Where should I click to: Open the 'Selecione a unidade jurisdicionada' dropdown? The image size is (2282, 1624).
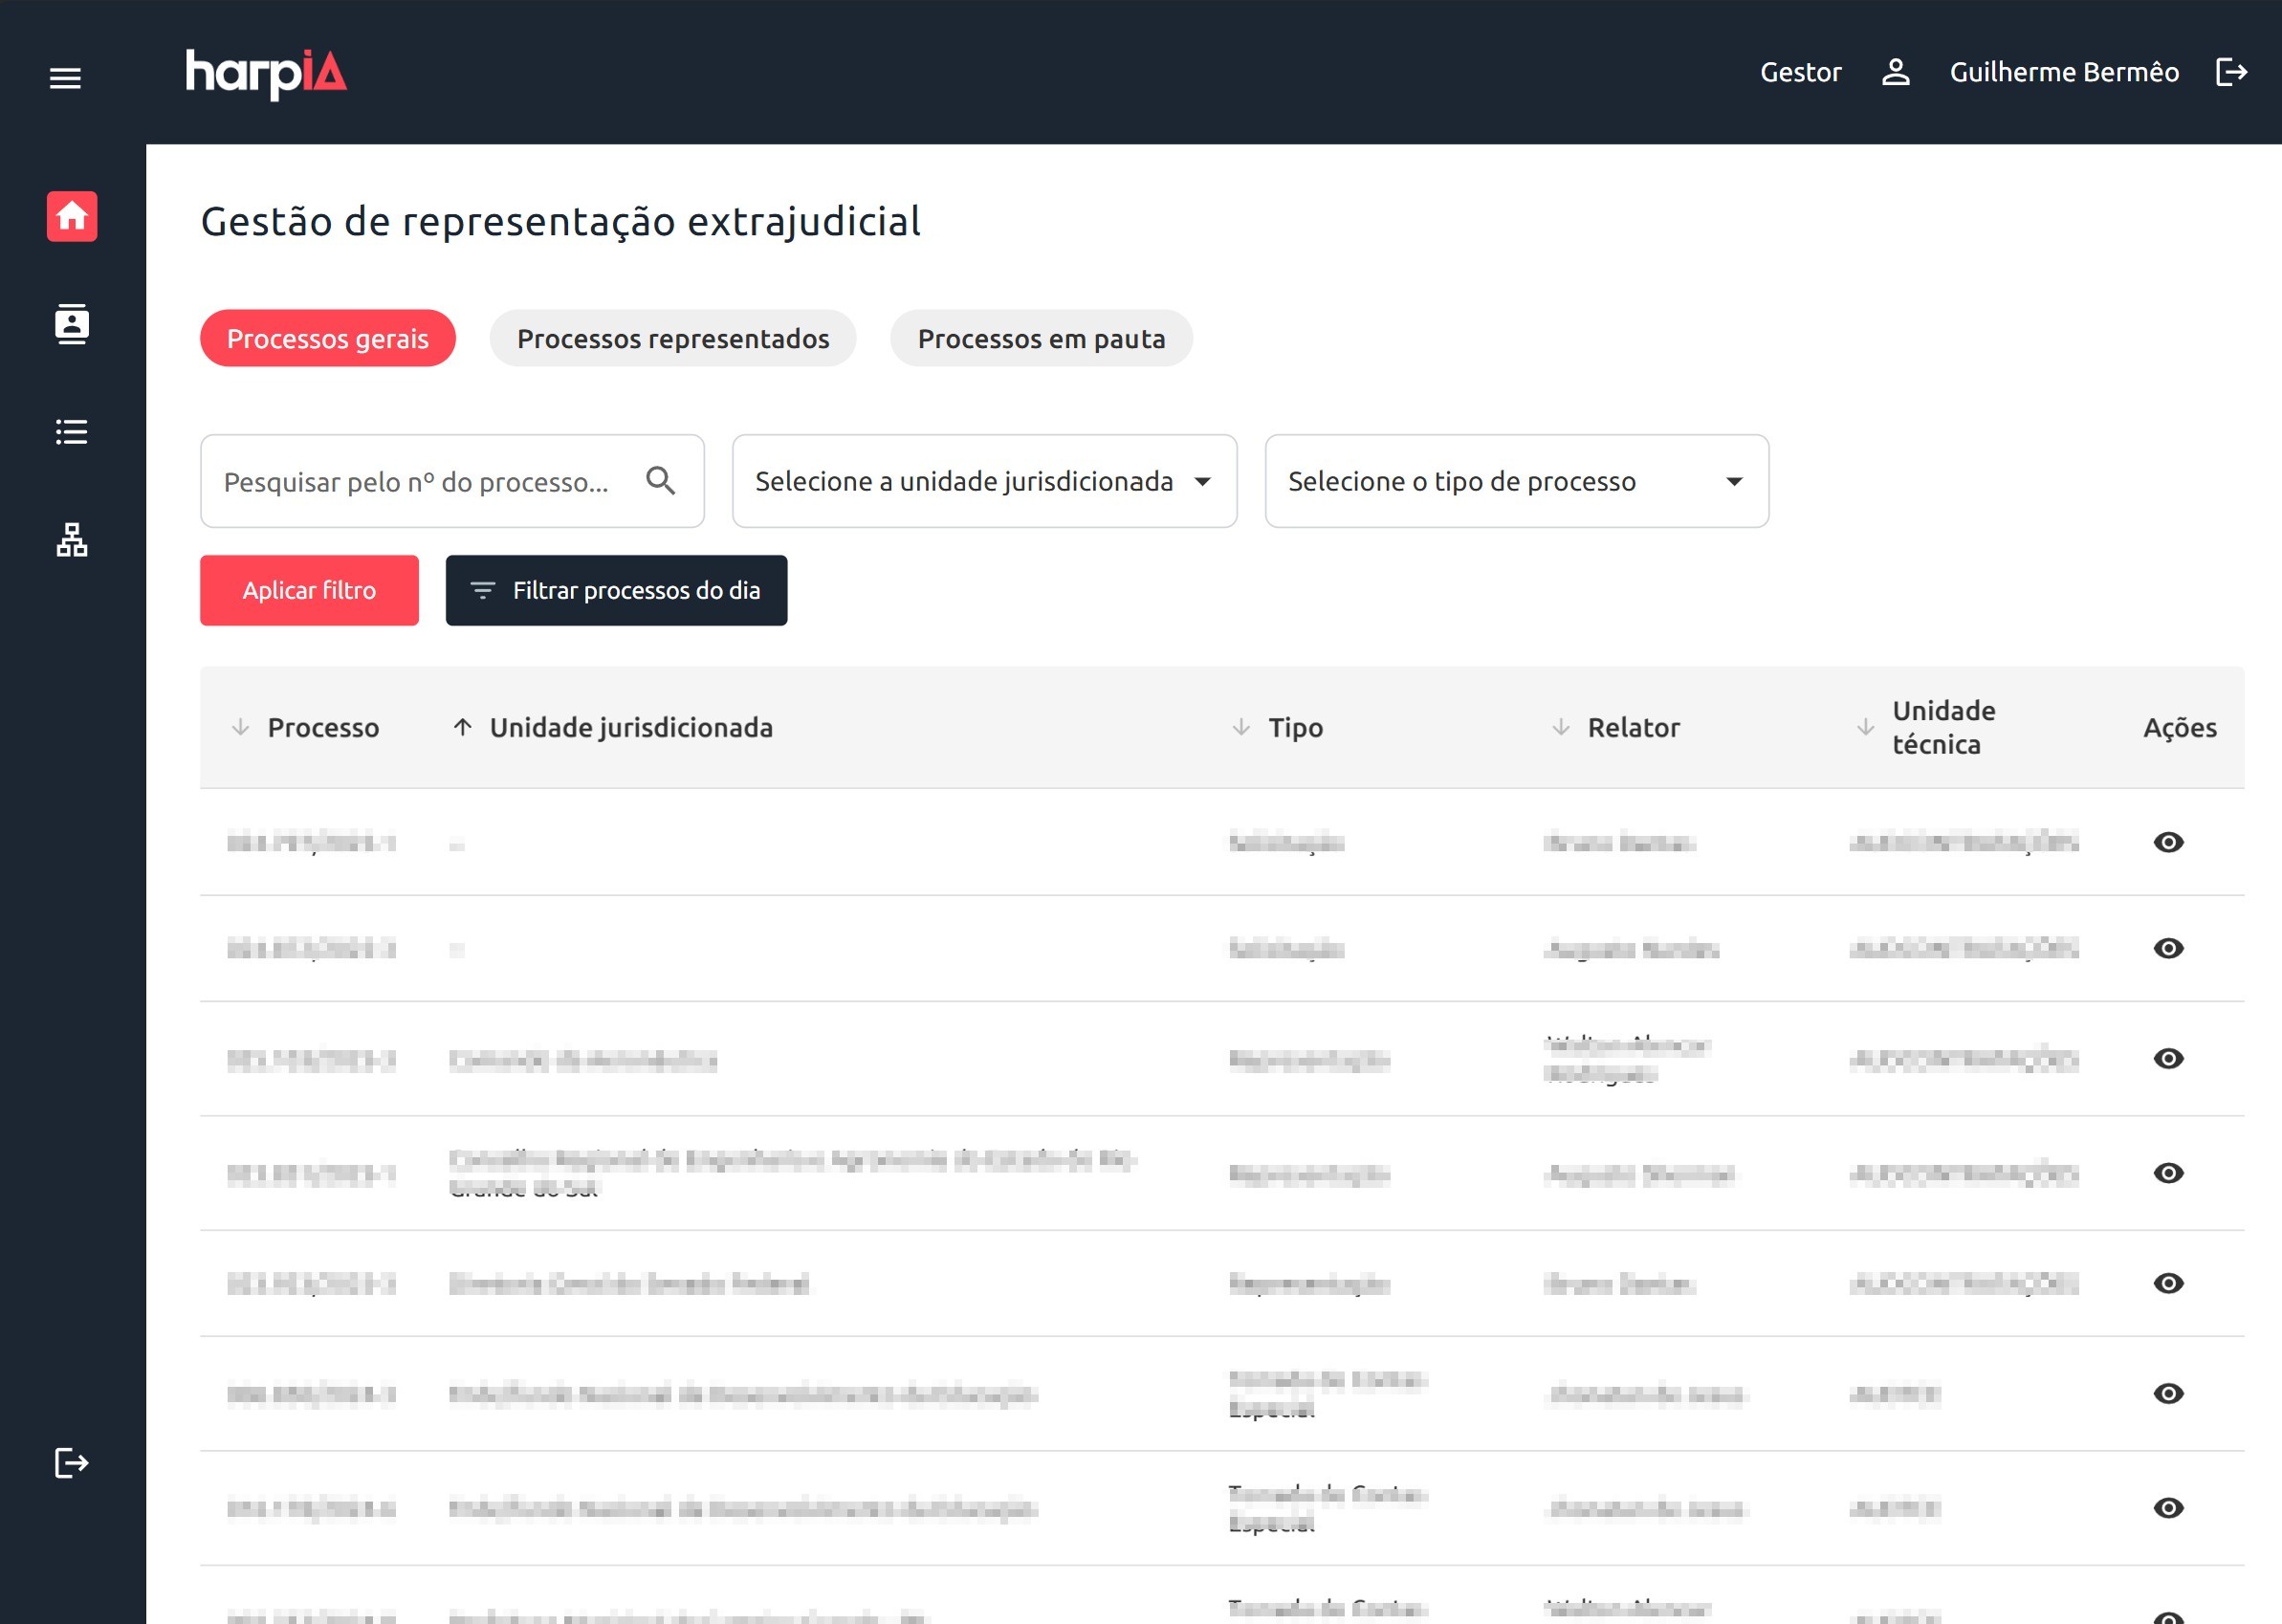coord(984,481)
